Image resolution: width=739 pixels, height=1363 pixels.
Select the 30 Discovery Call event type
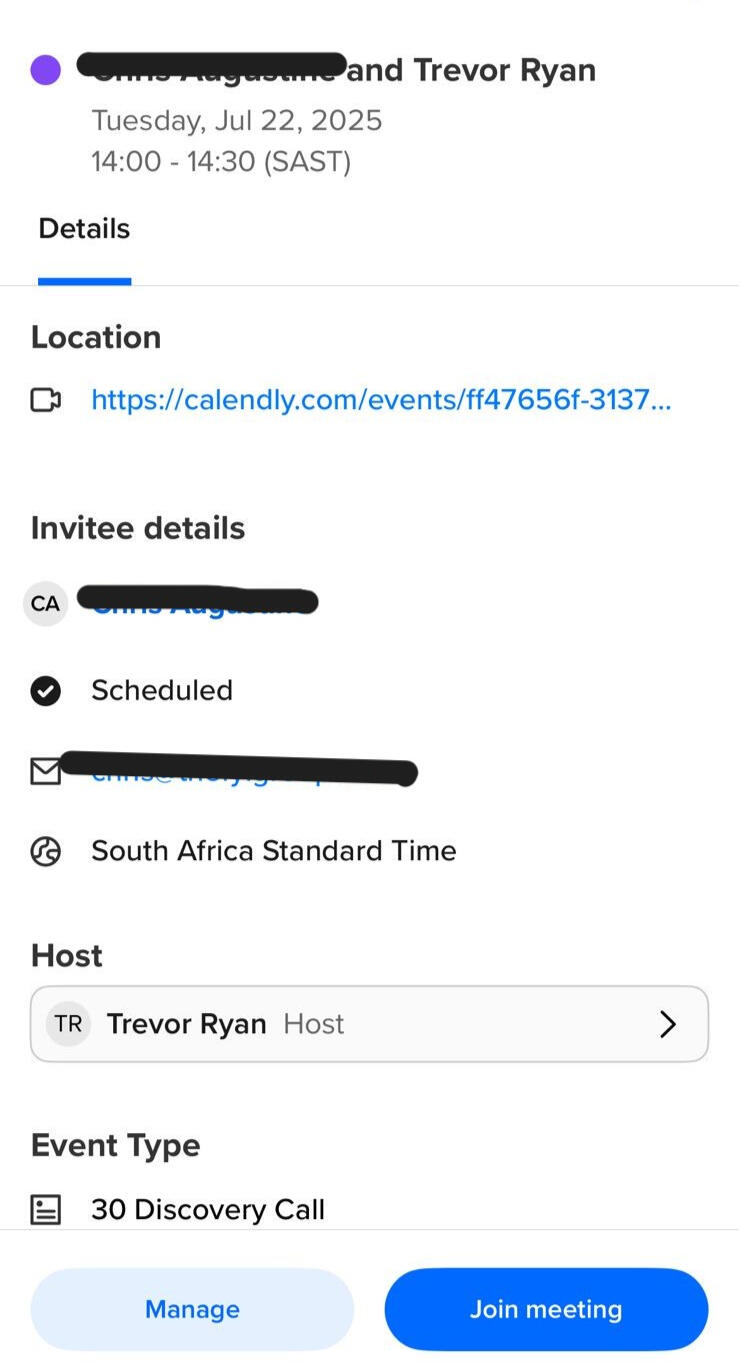point(208,1210)
